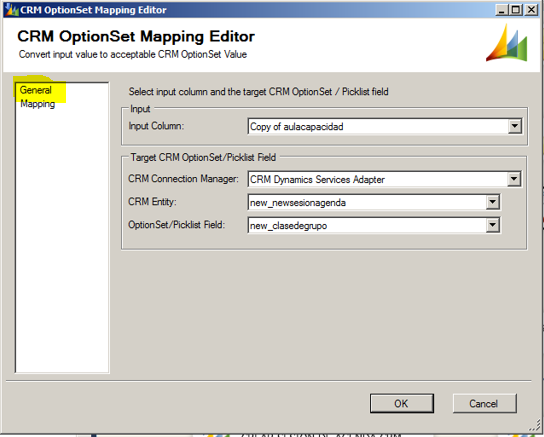Select the General page in the left list
This screenshot has width=544, height=437.
click(x=36, y=90)
